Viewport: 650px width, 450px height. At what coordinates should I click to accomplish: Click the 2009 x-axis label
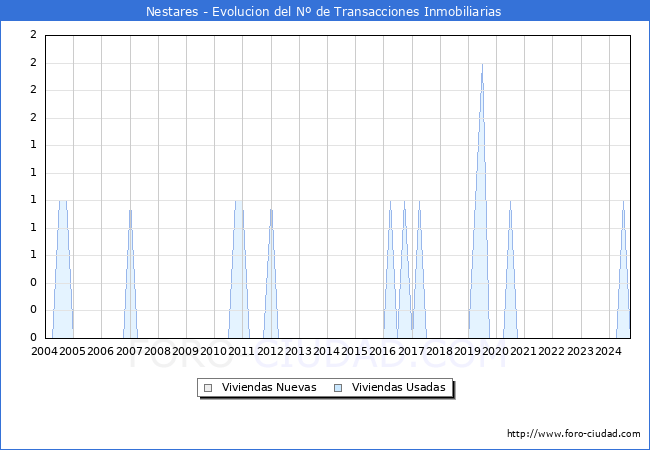coord(185,351)
